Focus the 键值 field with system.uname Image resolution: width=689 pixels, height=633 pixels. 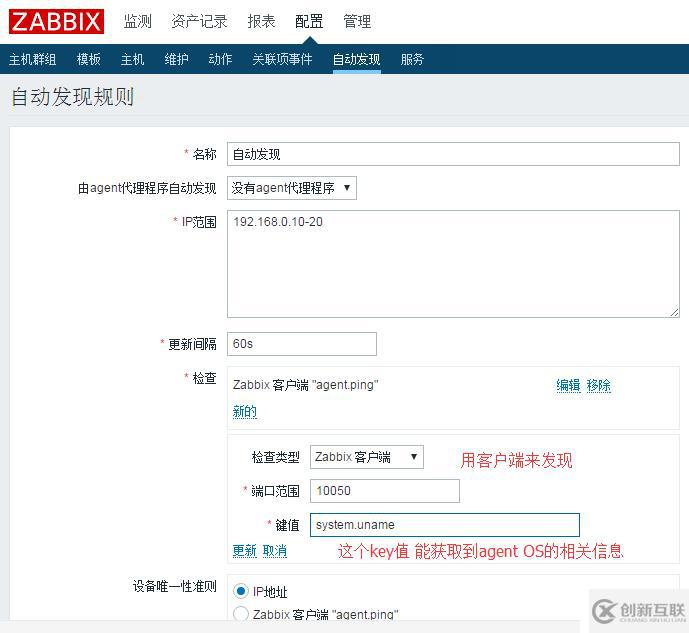[445, 525]
